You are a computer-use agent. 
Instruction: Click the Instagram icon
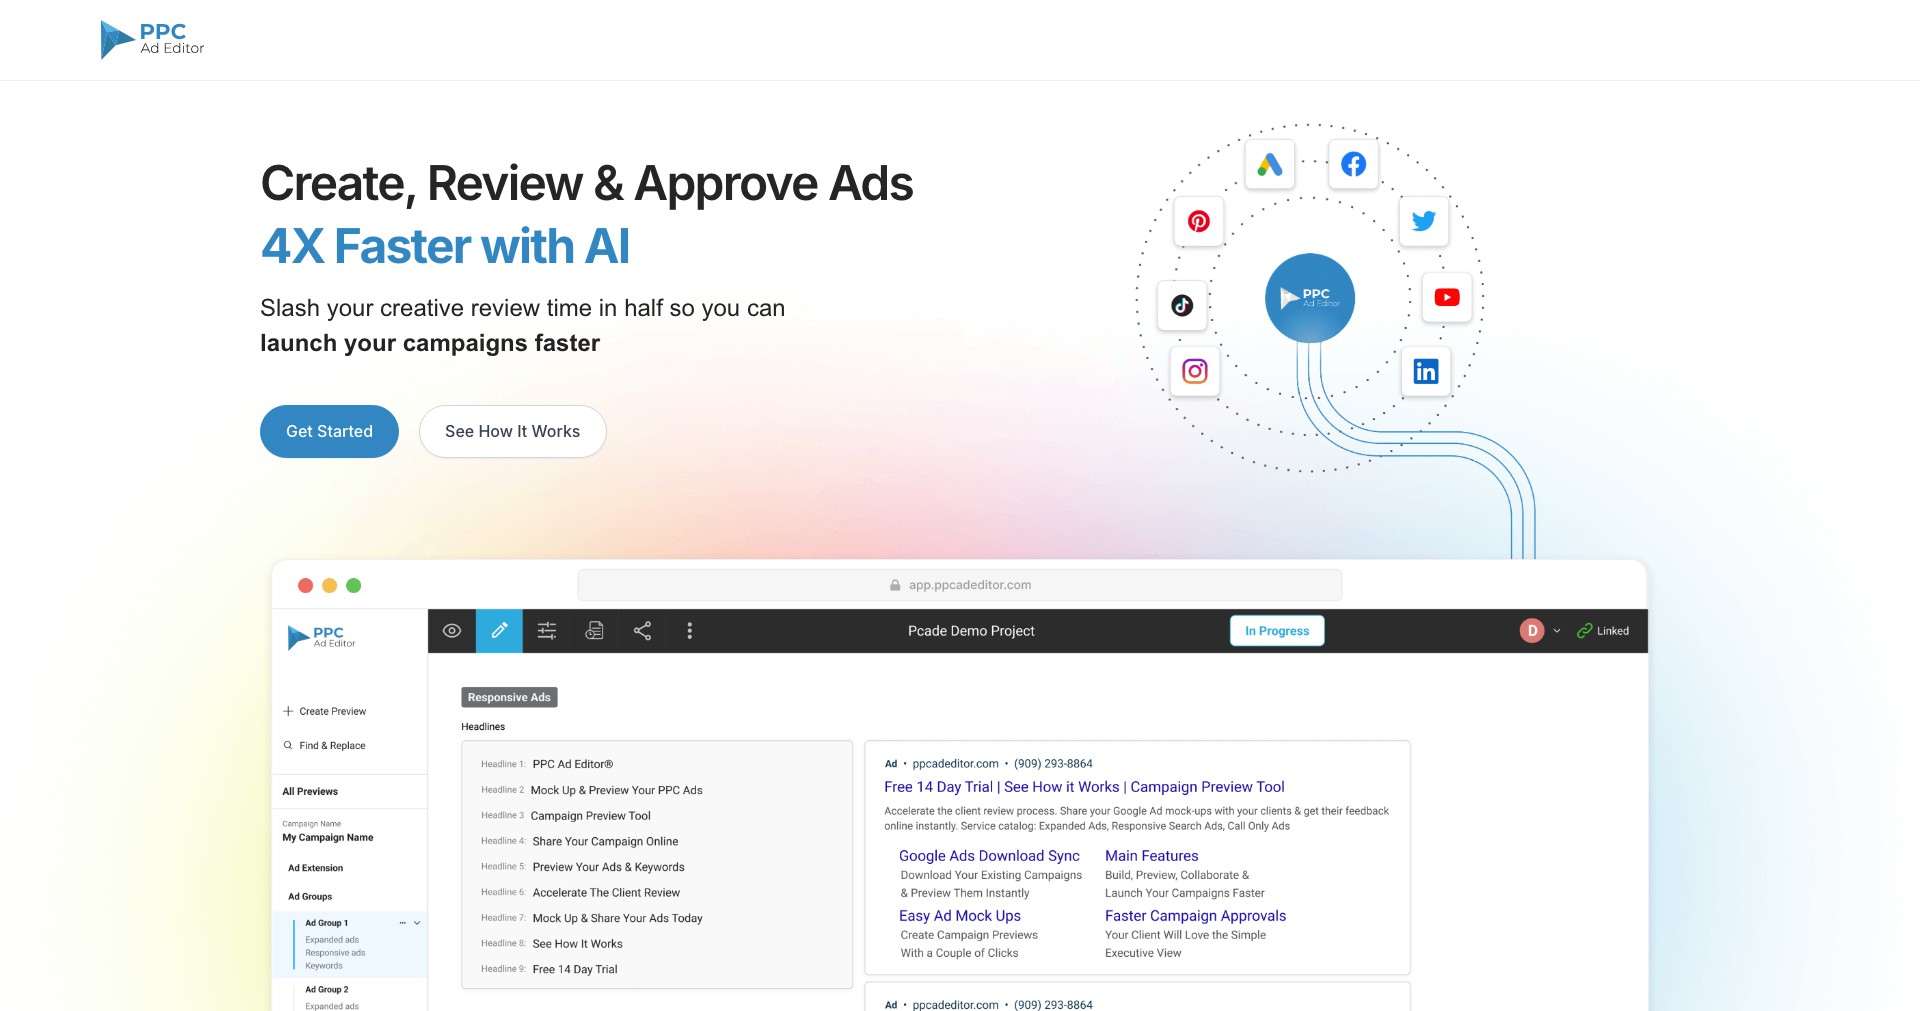click(x=1195, y=371)
